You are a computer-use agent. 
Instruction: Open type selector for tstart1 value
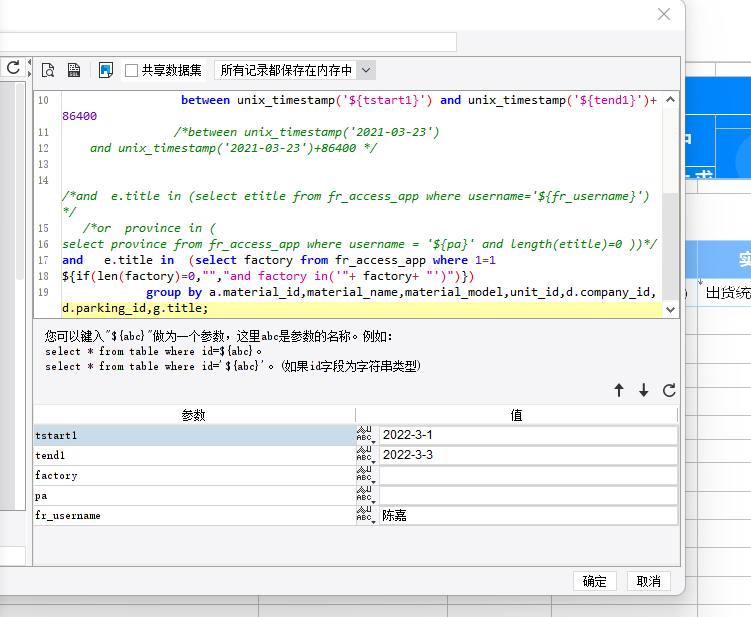pos(366,435)
